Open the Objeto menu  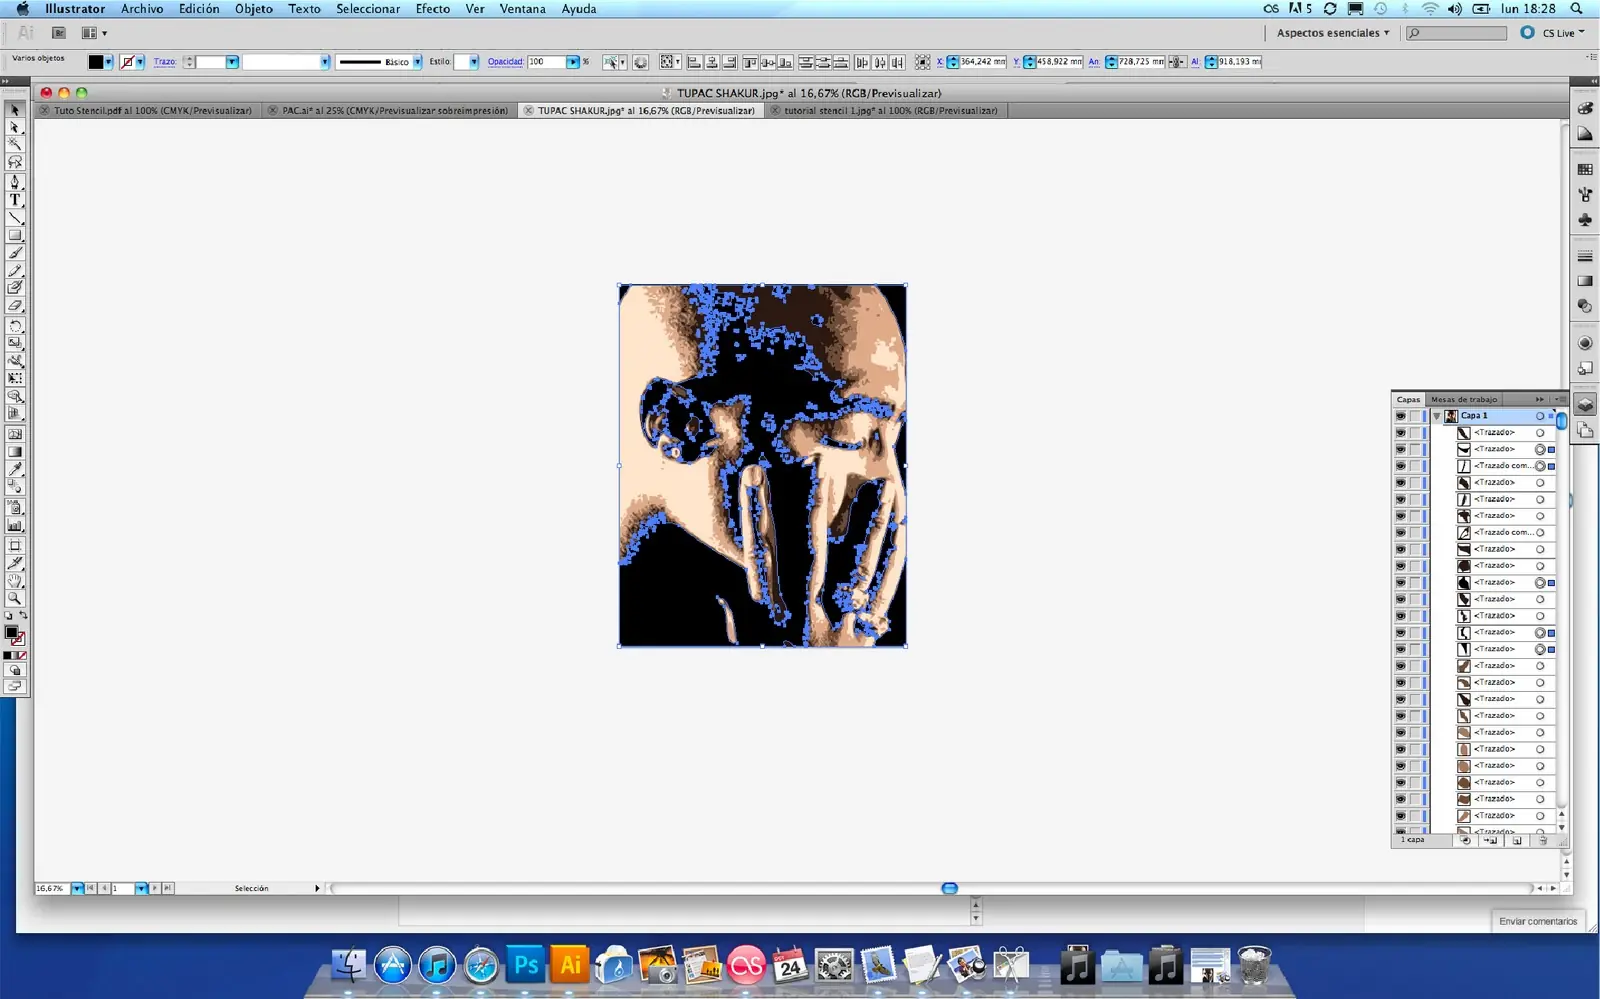pyautogui.click(x=254, y=9)
